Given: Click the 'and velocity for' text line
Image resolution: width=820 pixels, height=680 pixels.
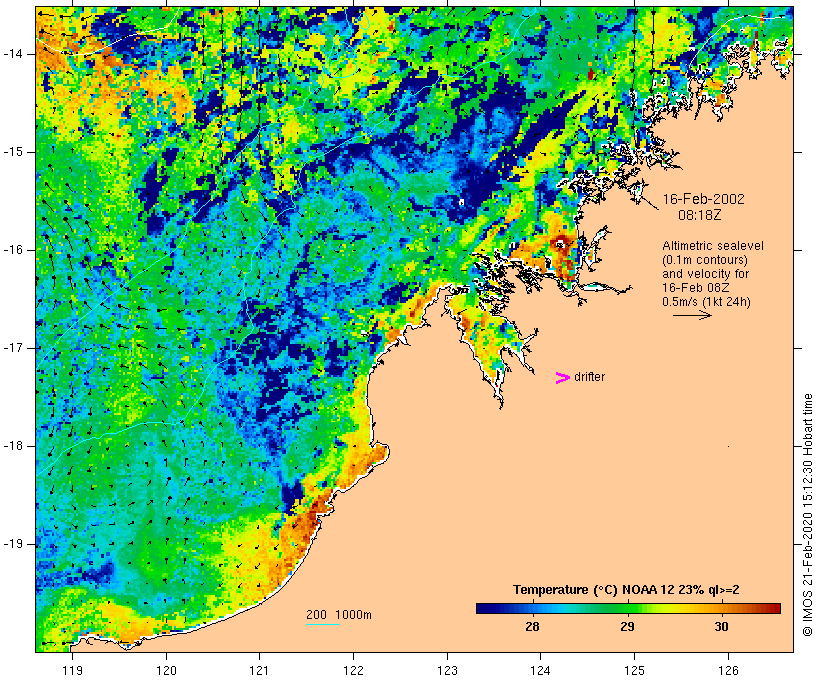Looking at the screenshot, I should coord(705,274).
